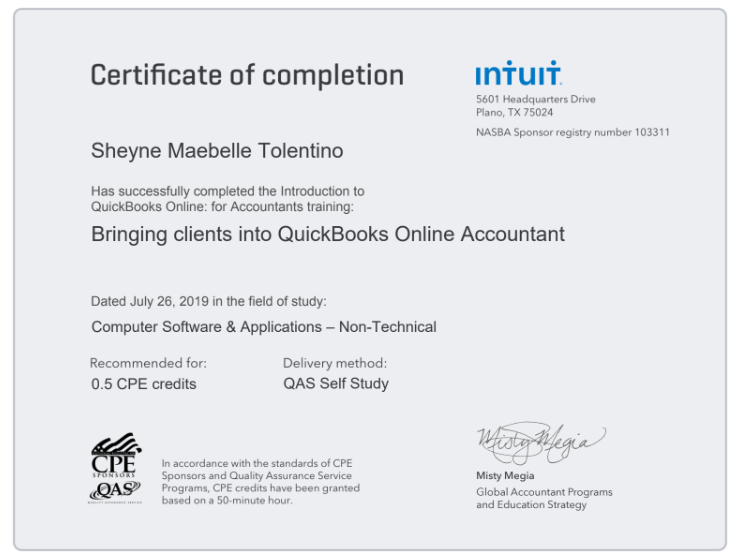
Task: Click 'Has successfully completed the Introduction to' line
Action: coord(227,191)
